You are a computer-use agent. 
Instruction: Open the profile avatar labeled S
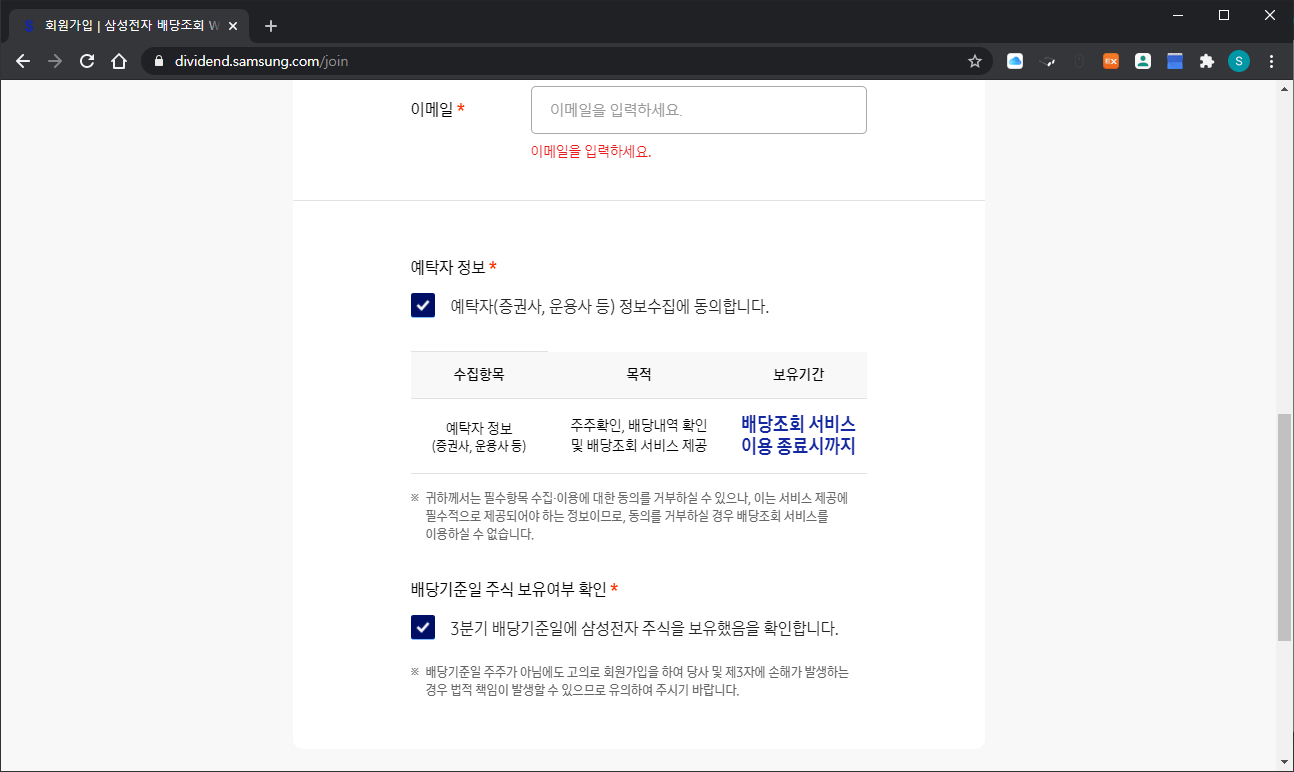click(1239, 61)
